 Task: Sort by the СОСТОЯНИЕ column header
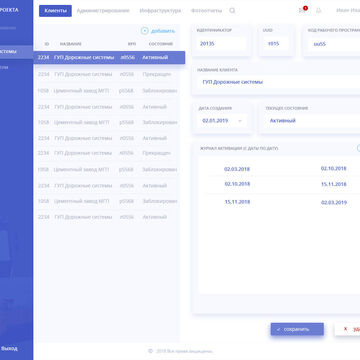click(161, 44)
